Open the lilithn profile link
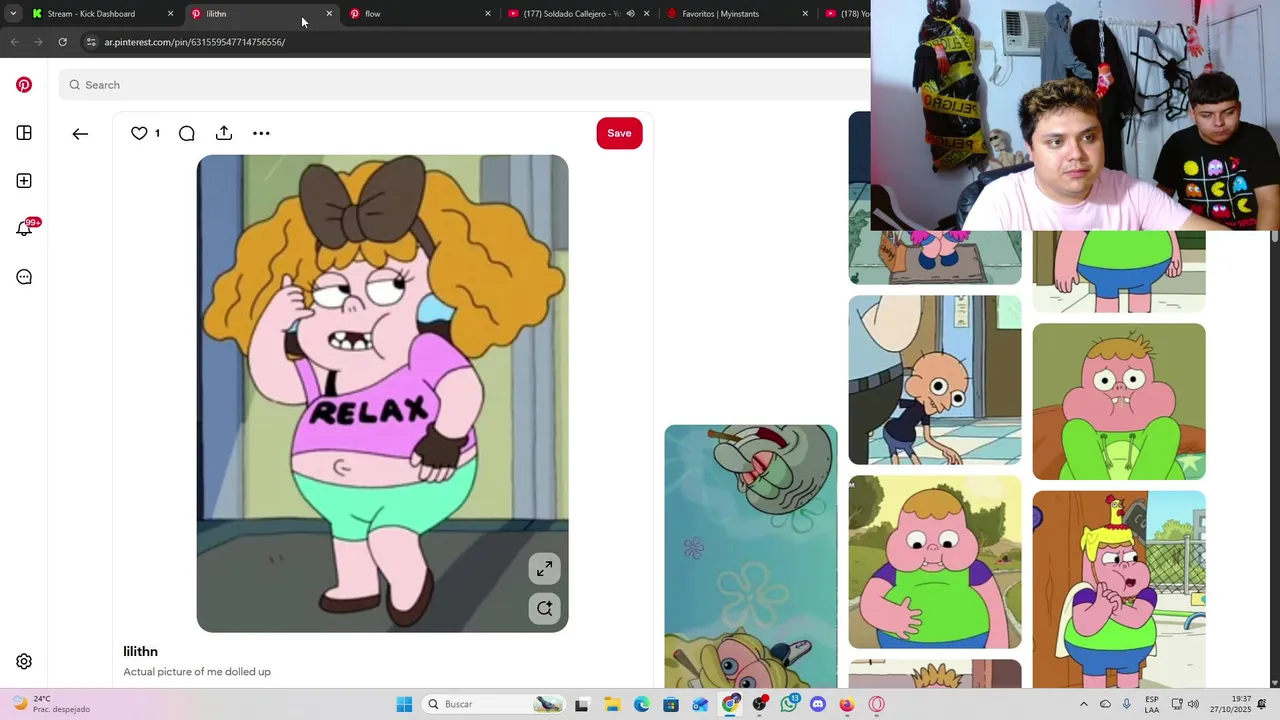Viewport: 1280px width, 720px height. pyautogui.click(x=140, y=651)
